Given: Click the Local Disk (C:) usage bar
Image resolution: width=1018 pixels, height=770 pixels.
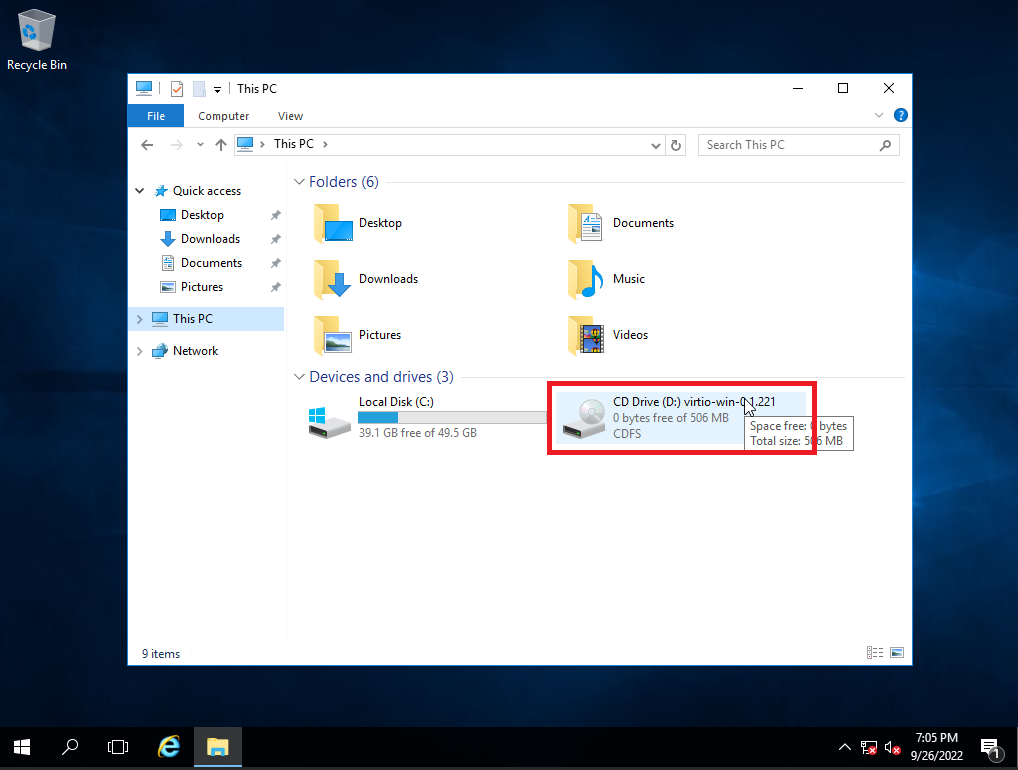Looking at the screenshot, I should 452,417.
